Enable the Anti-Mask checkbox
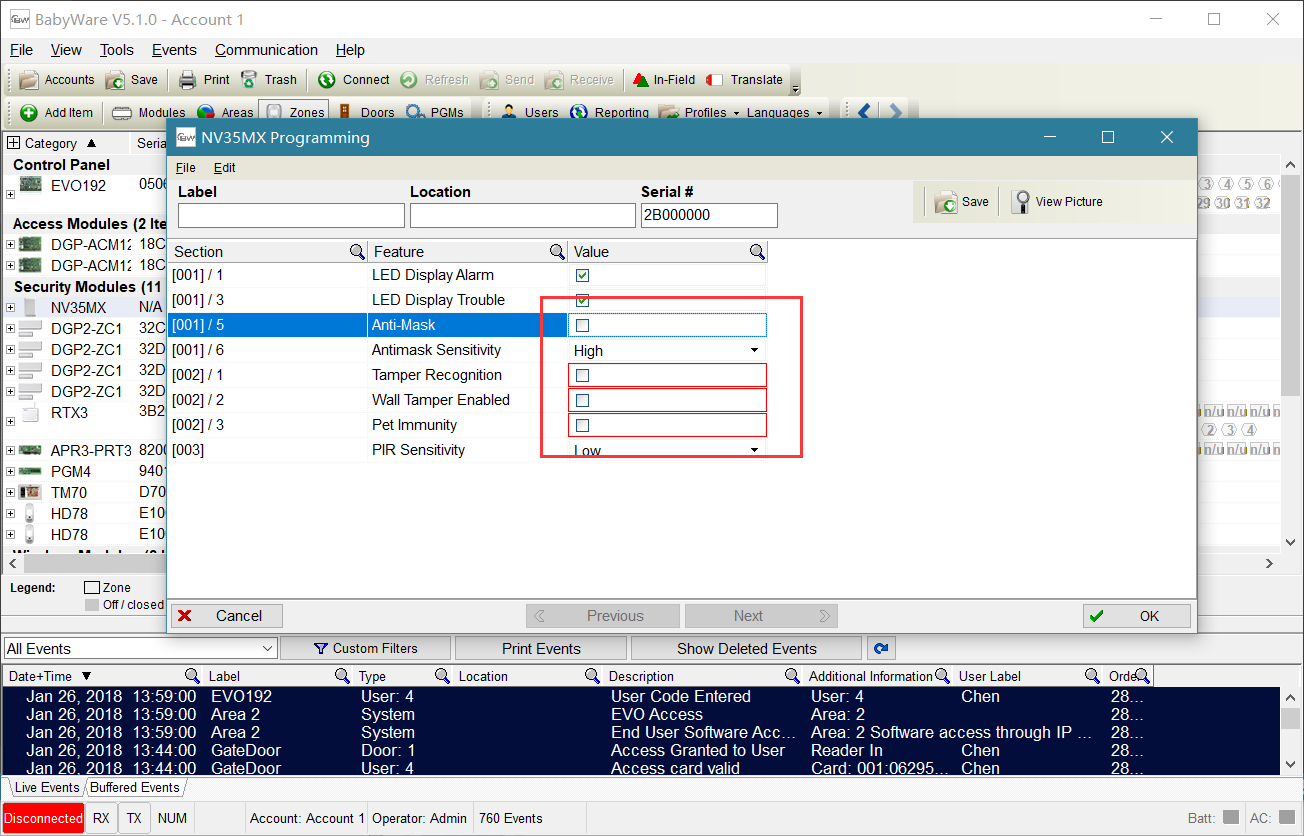This screenshot has height=836, width=1304. tap(583, 325)
